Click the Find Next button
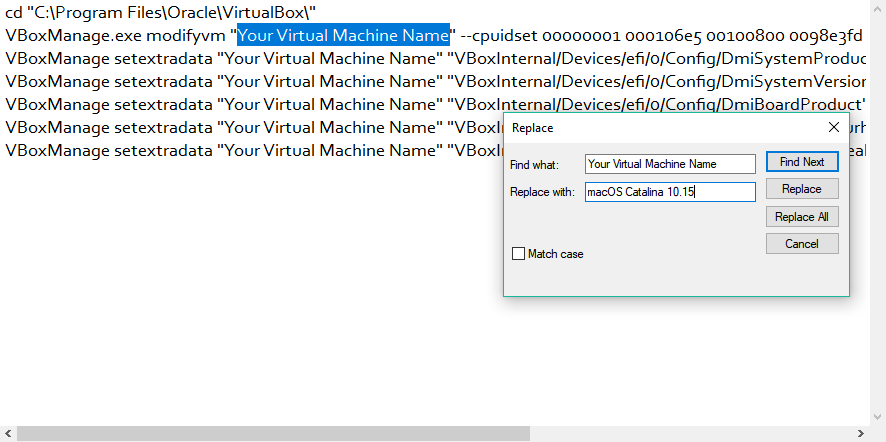The image size is (886, 442). click(x=801, y=162)
